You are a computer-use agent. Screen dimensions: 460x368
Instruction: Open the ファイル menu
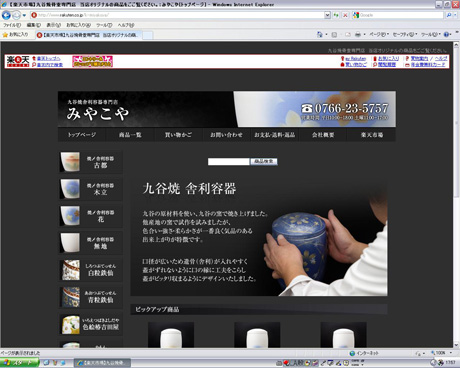pos(12,25)
